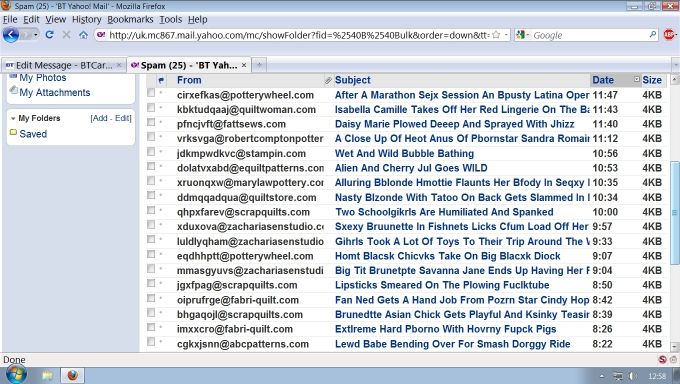Tick checkbox for eqdhhptt@potterywheel.com message
The height and width of the screenshot is (384, 680).
(x=151, y=254)
